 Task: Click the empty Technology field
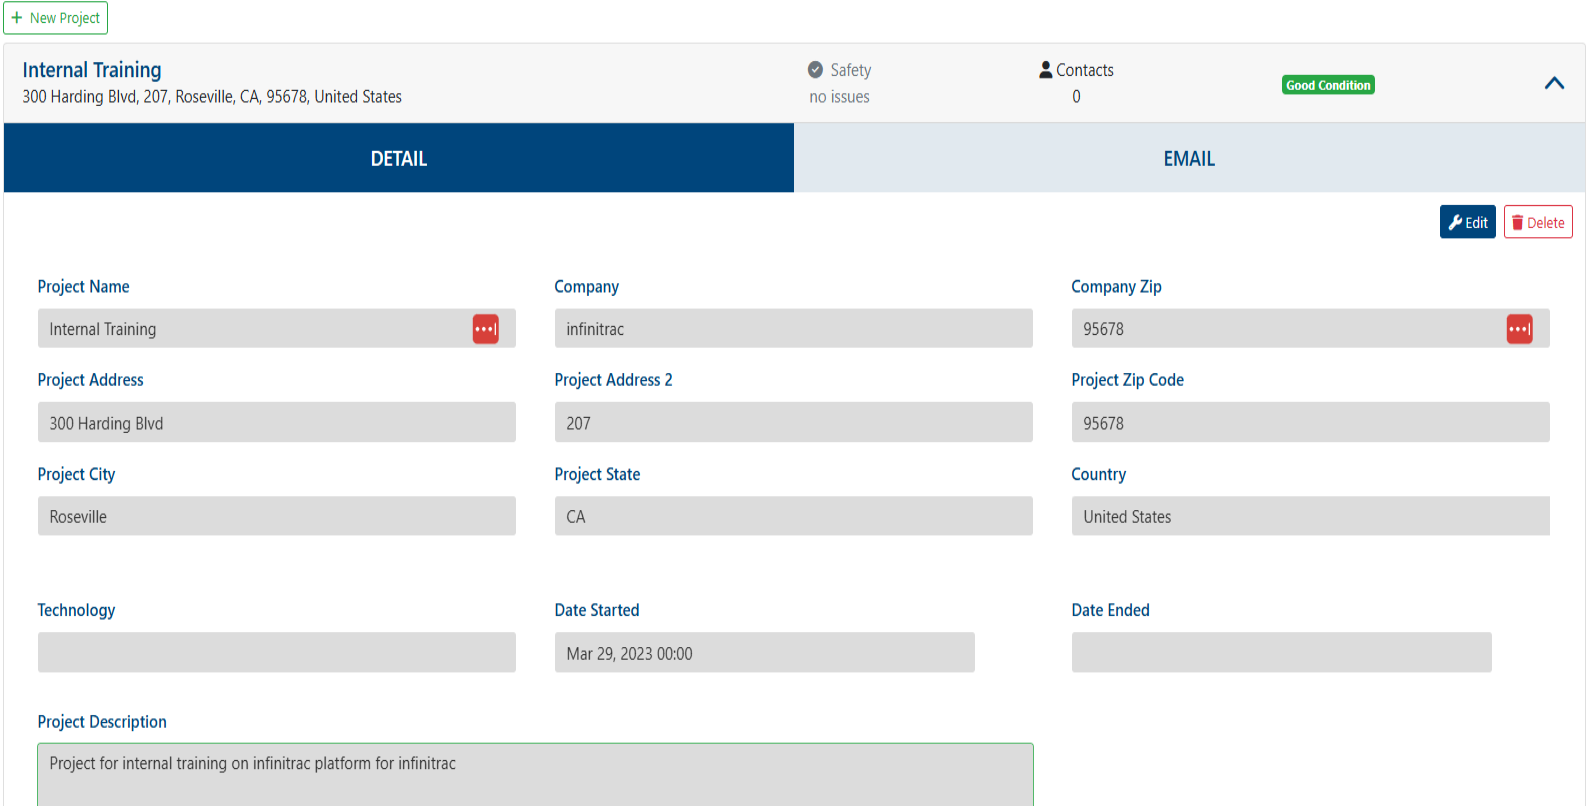point(277,652)
